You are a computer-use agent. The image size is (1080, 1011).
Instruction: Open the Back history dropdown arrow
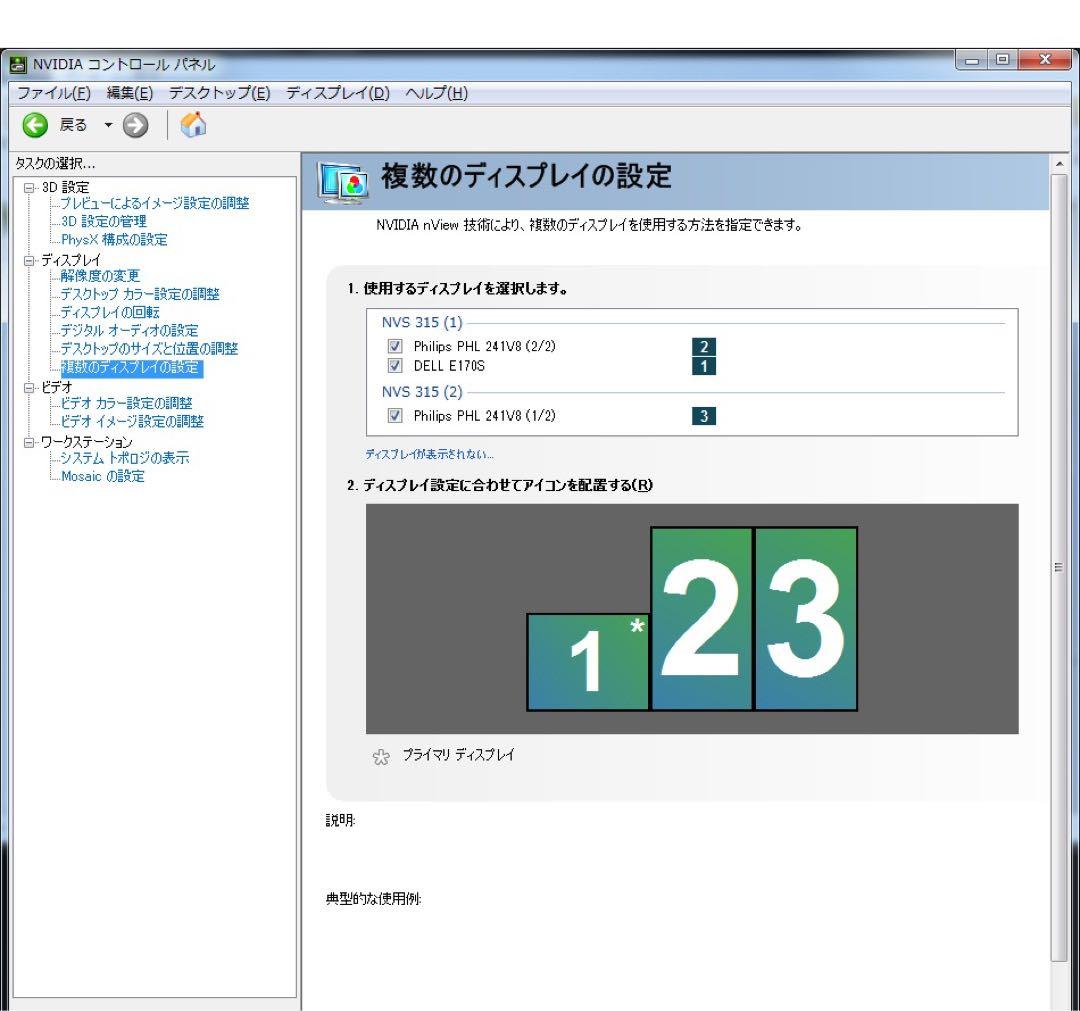click(x=108, y=125)
